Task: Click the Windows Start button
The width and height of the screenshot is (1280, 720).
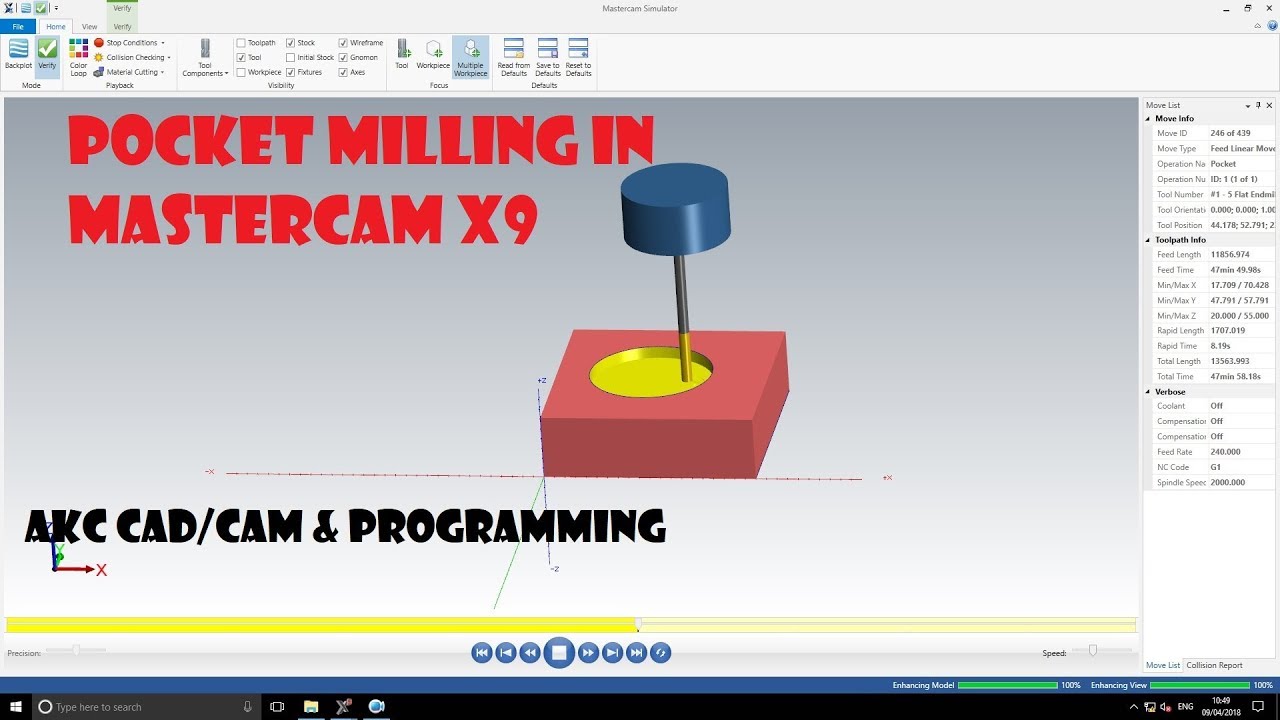Action: pos(14,707)
